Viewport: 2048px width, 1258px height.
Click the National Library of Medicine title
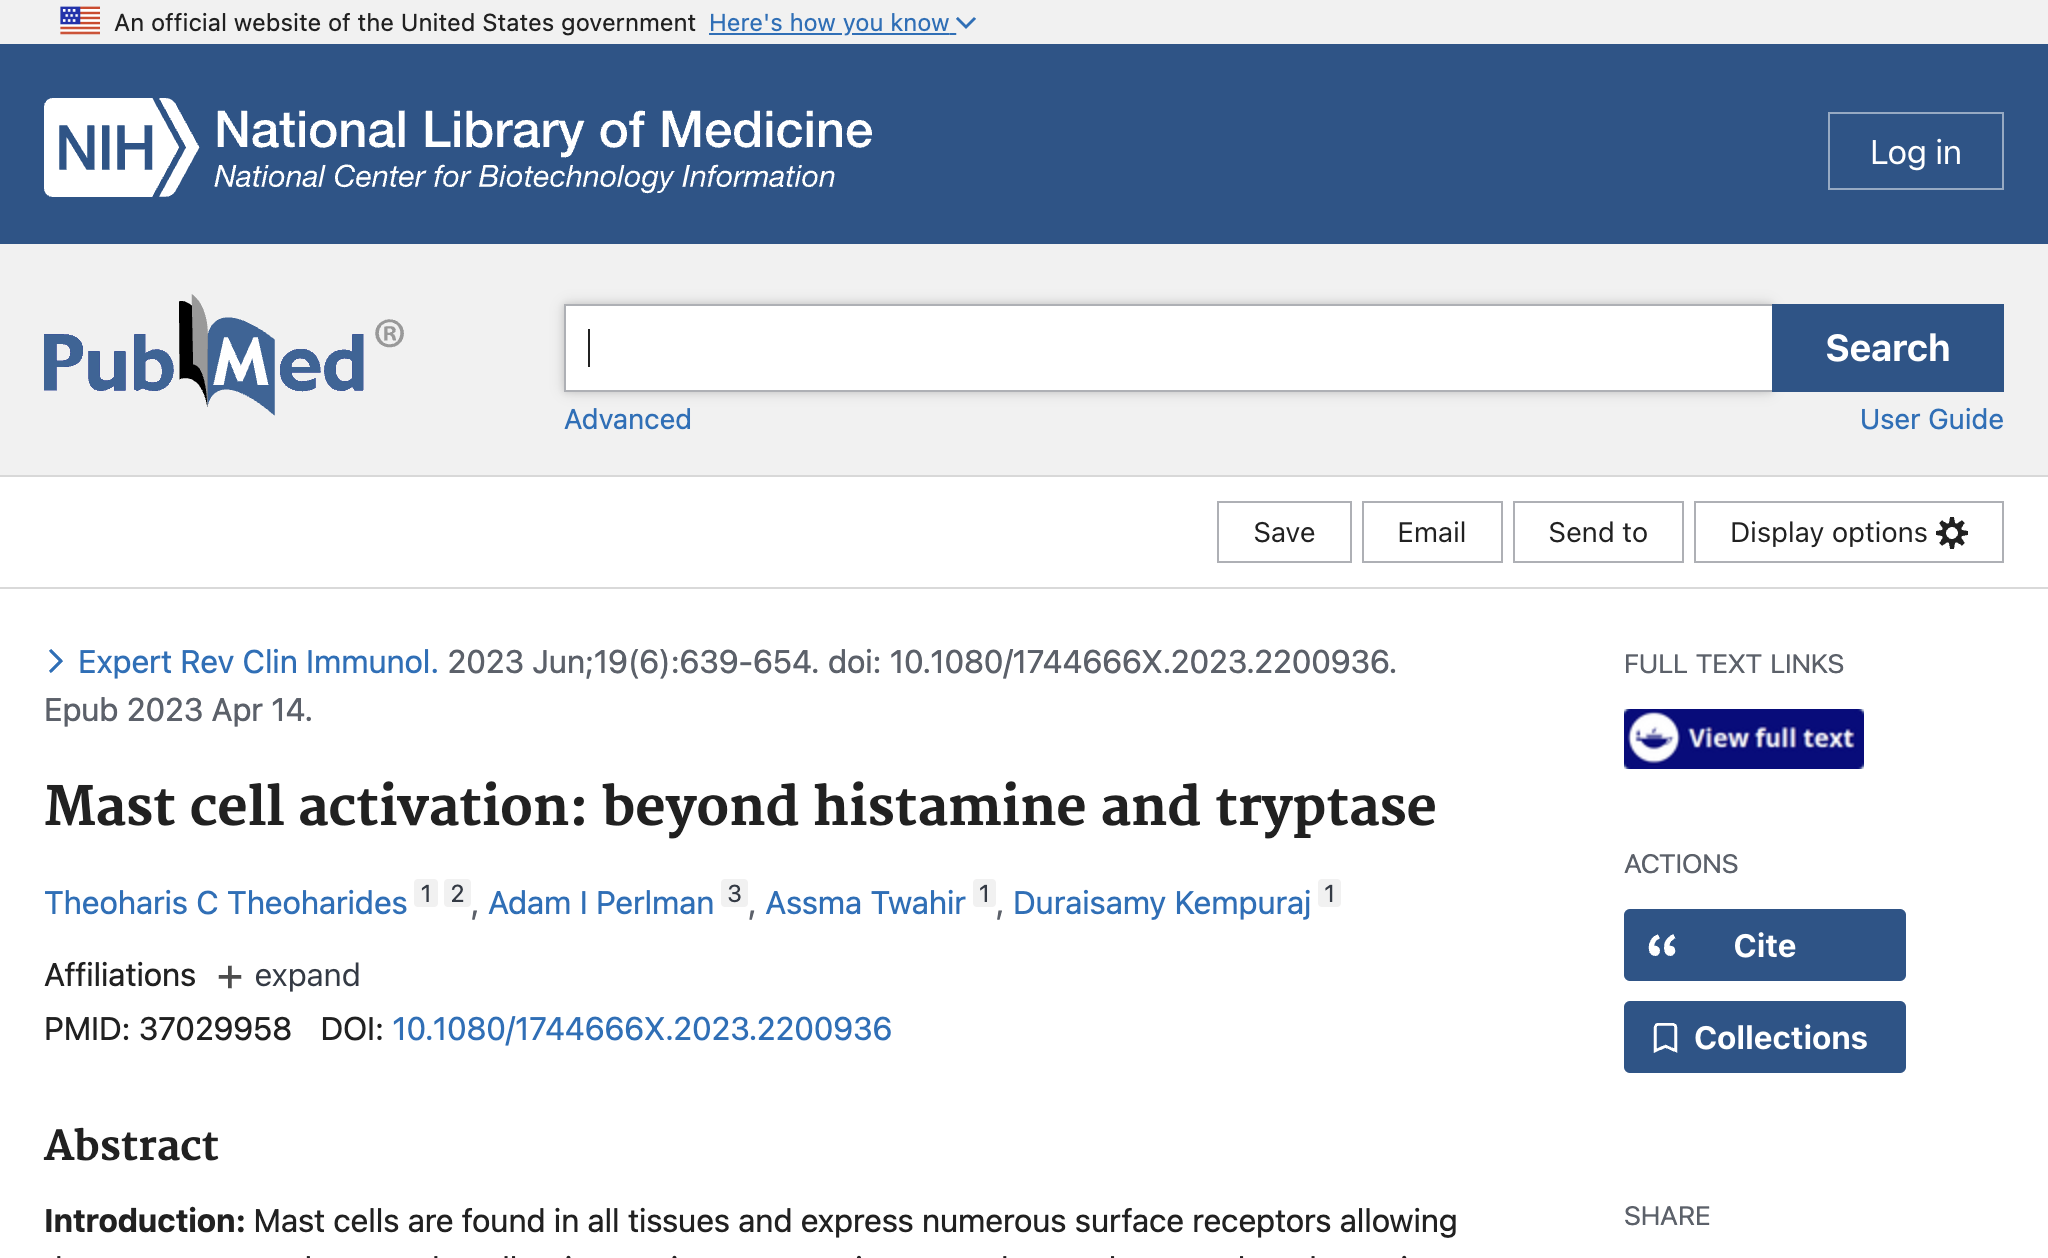[x=544, y=130]
